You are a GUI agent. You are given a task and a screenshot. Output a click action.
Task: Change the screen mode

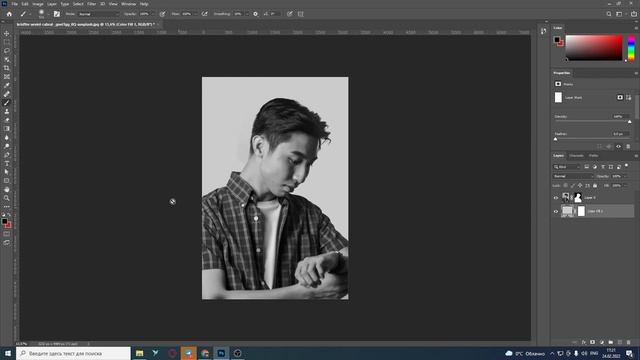pos(7,242)
